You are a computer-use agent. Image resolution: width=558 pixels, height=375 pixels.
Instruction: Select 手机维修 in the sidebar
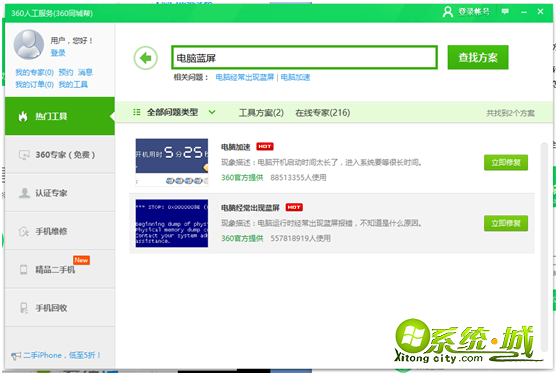pyautogui.click(x=60, y=231)
